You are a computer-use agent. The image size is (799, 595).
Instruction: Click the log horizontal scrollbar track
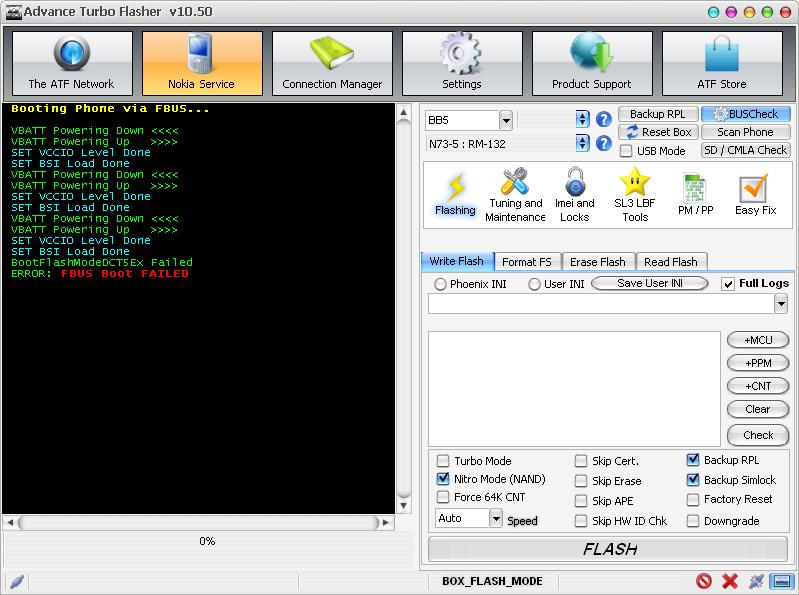point(199,522)
